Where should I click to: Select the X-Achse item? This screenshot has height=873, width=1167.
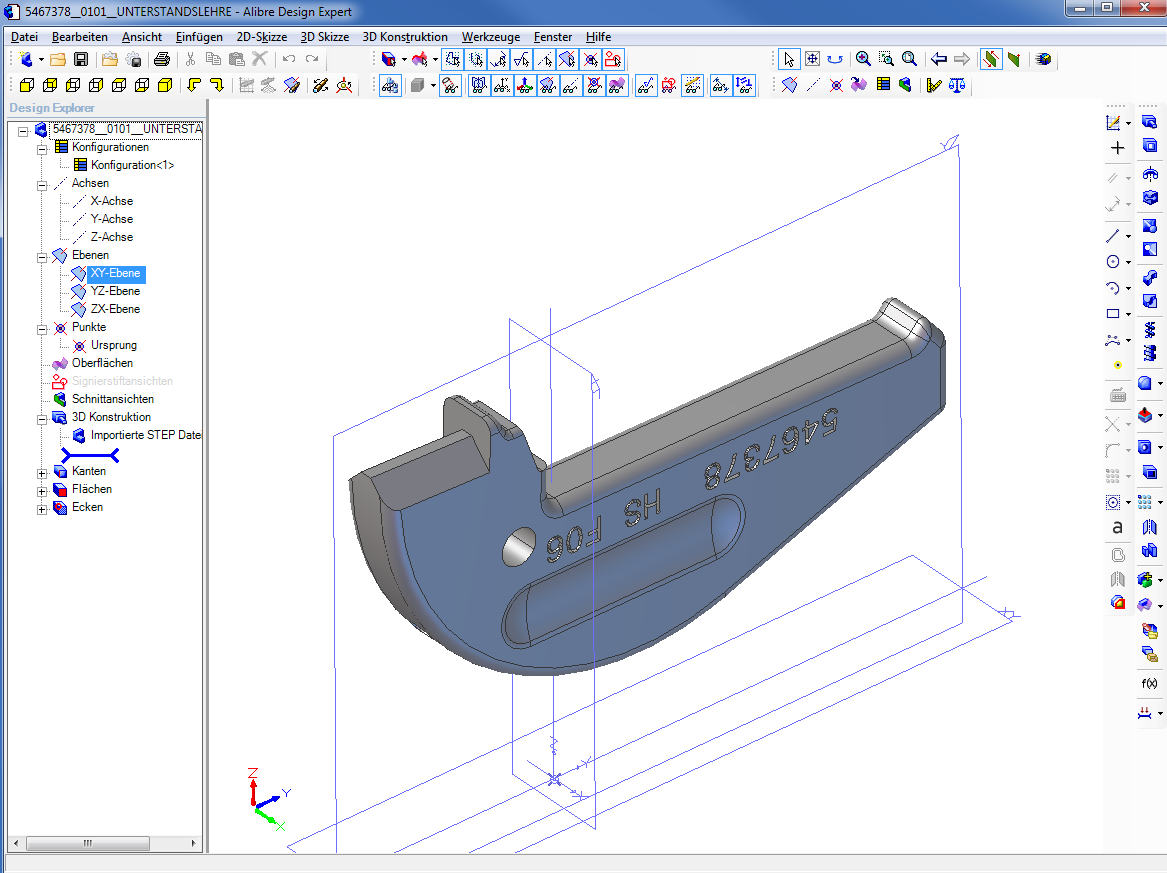[112, 201]
